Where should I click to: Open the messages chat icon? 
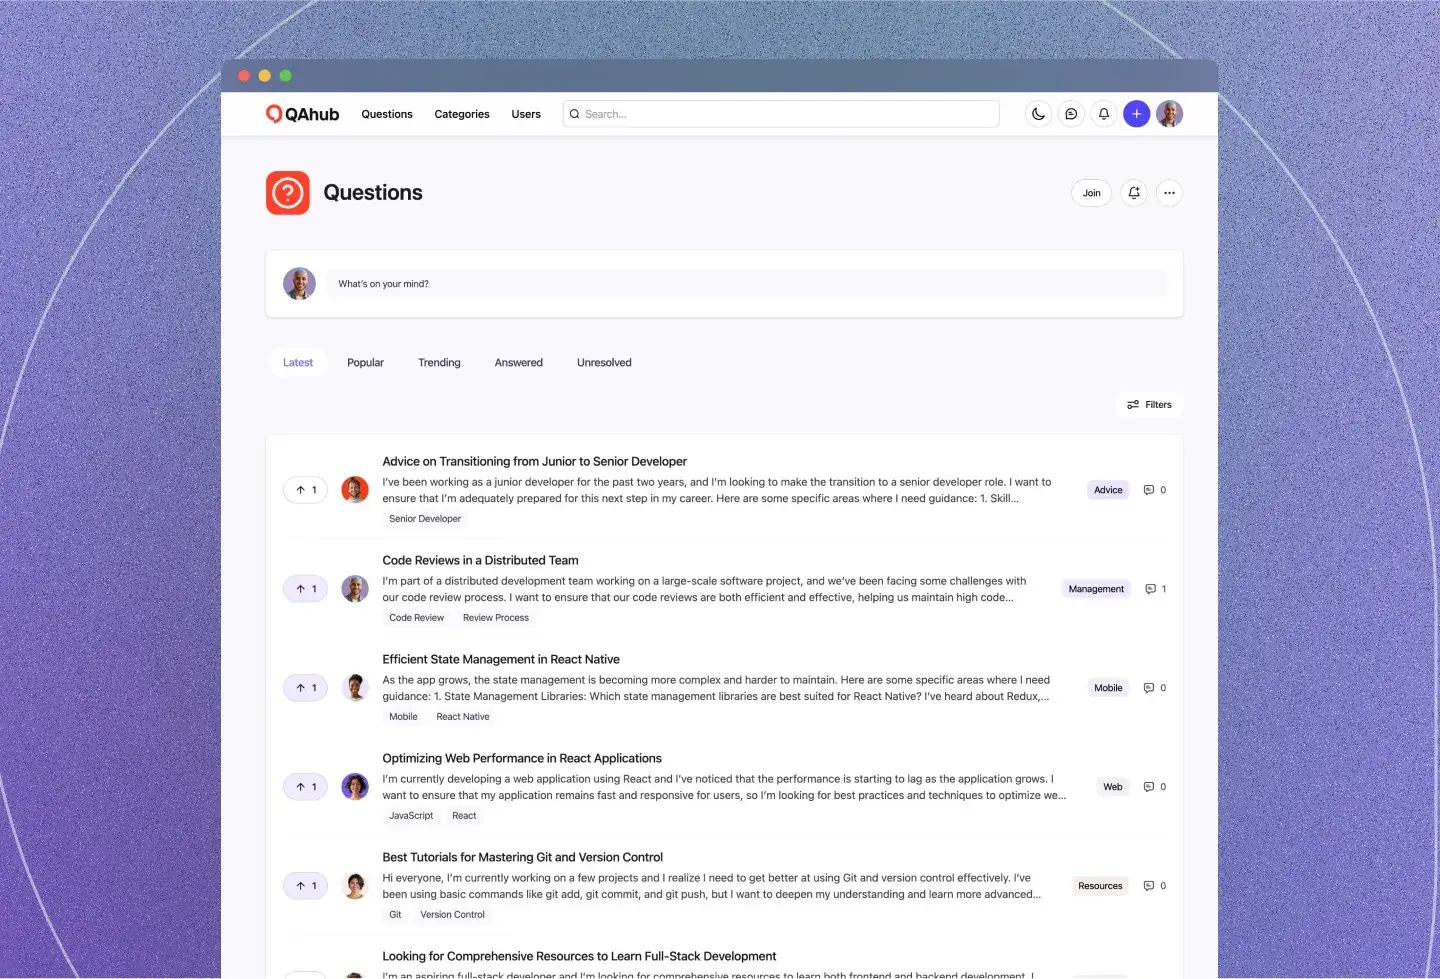click(x=1071, y=114)
